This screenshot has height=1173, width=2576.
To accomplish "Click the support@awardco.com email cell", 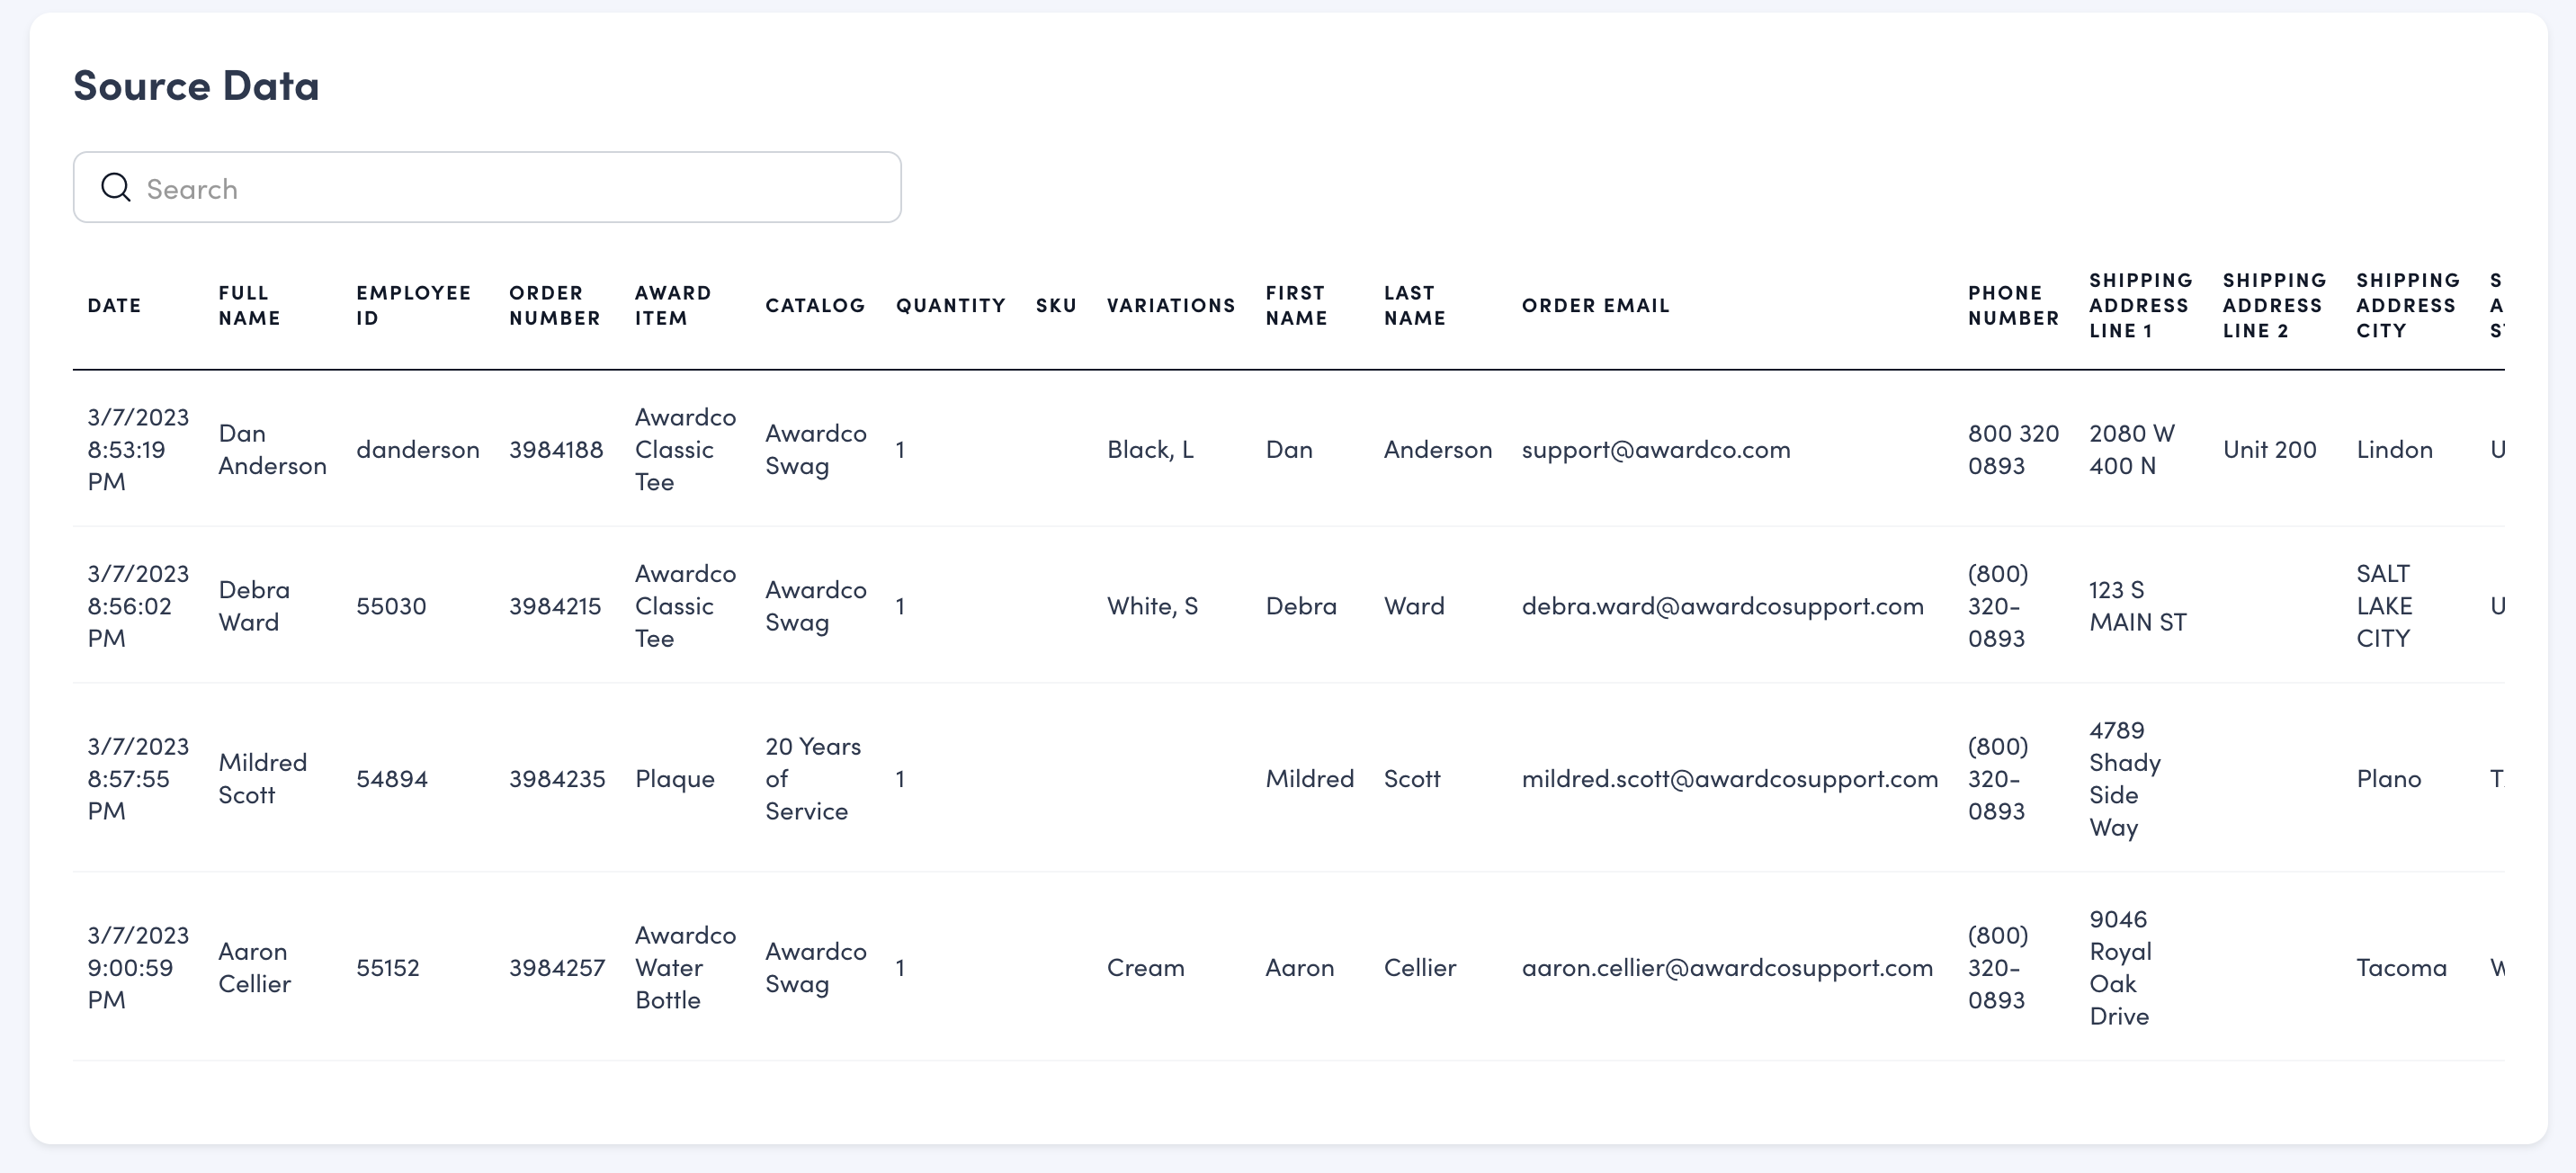I will click(x=1655, y=450).
